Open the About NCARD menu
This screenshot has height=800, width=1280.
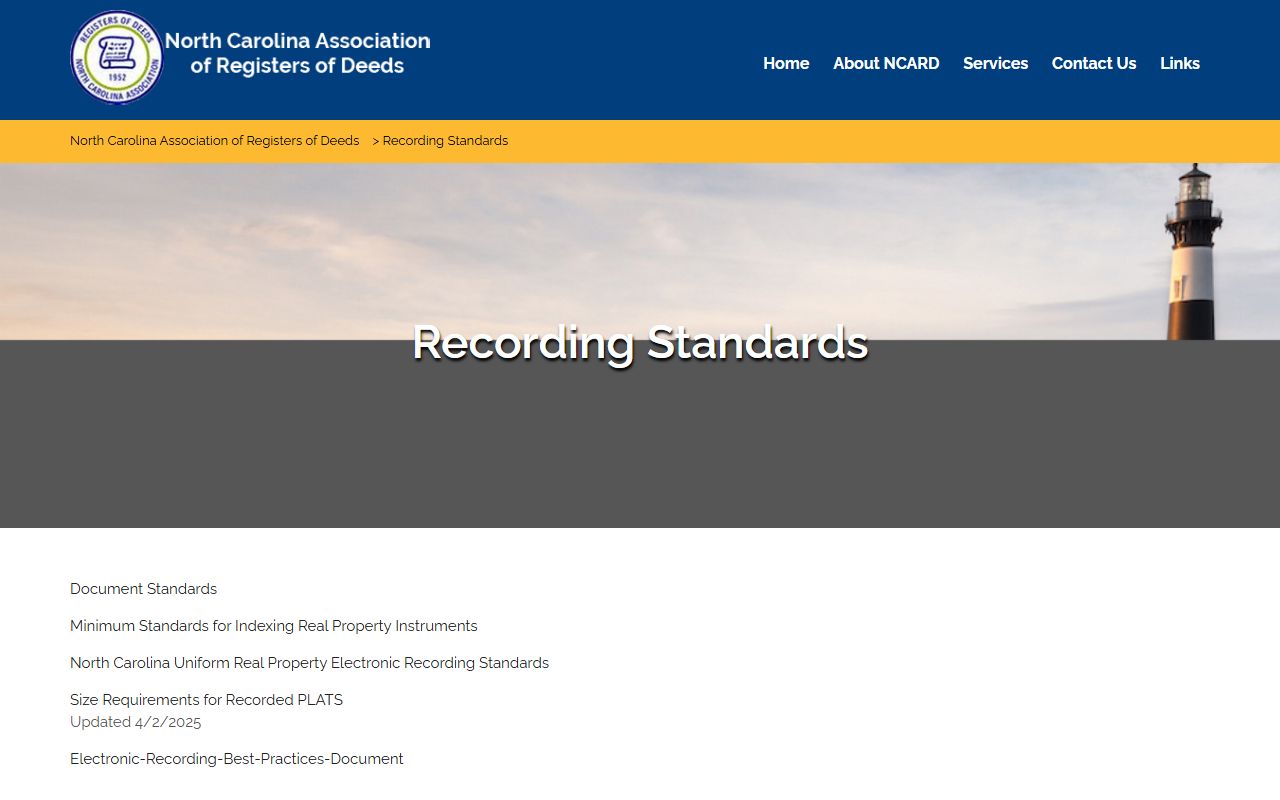[886, 63]
